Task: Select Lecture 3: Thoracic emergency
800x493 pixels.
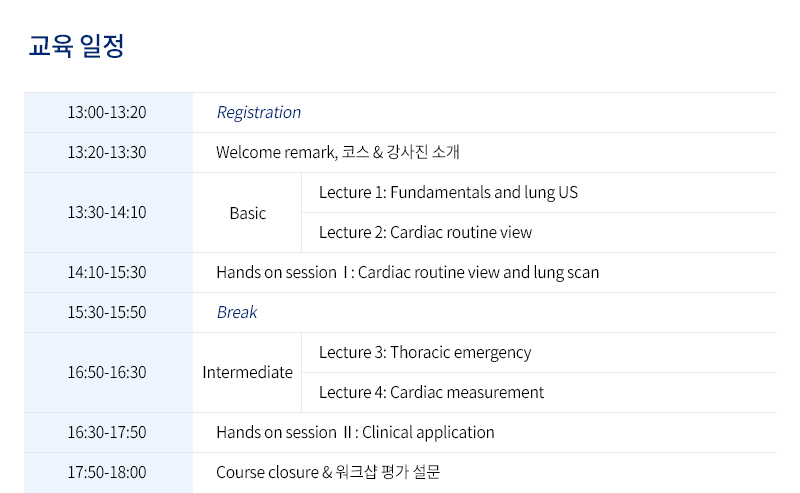Action: point(425,353)
